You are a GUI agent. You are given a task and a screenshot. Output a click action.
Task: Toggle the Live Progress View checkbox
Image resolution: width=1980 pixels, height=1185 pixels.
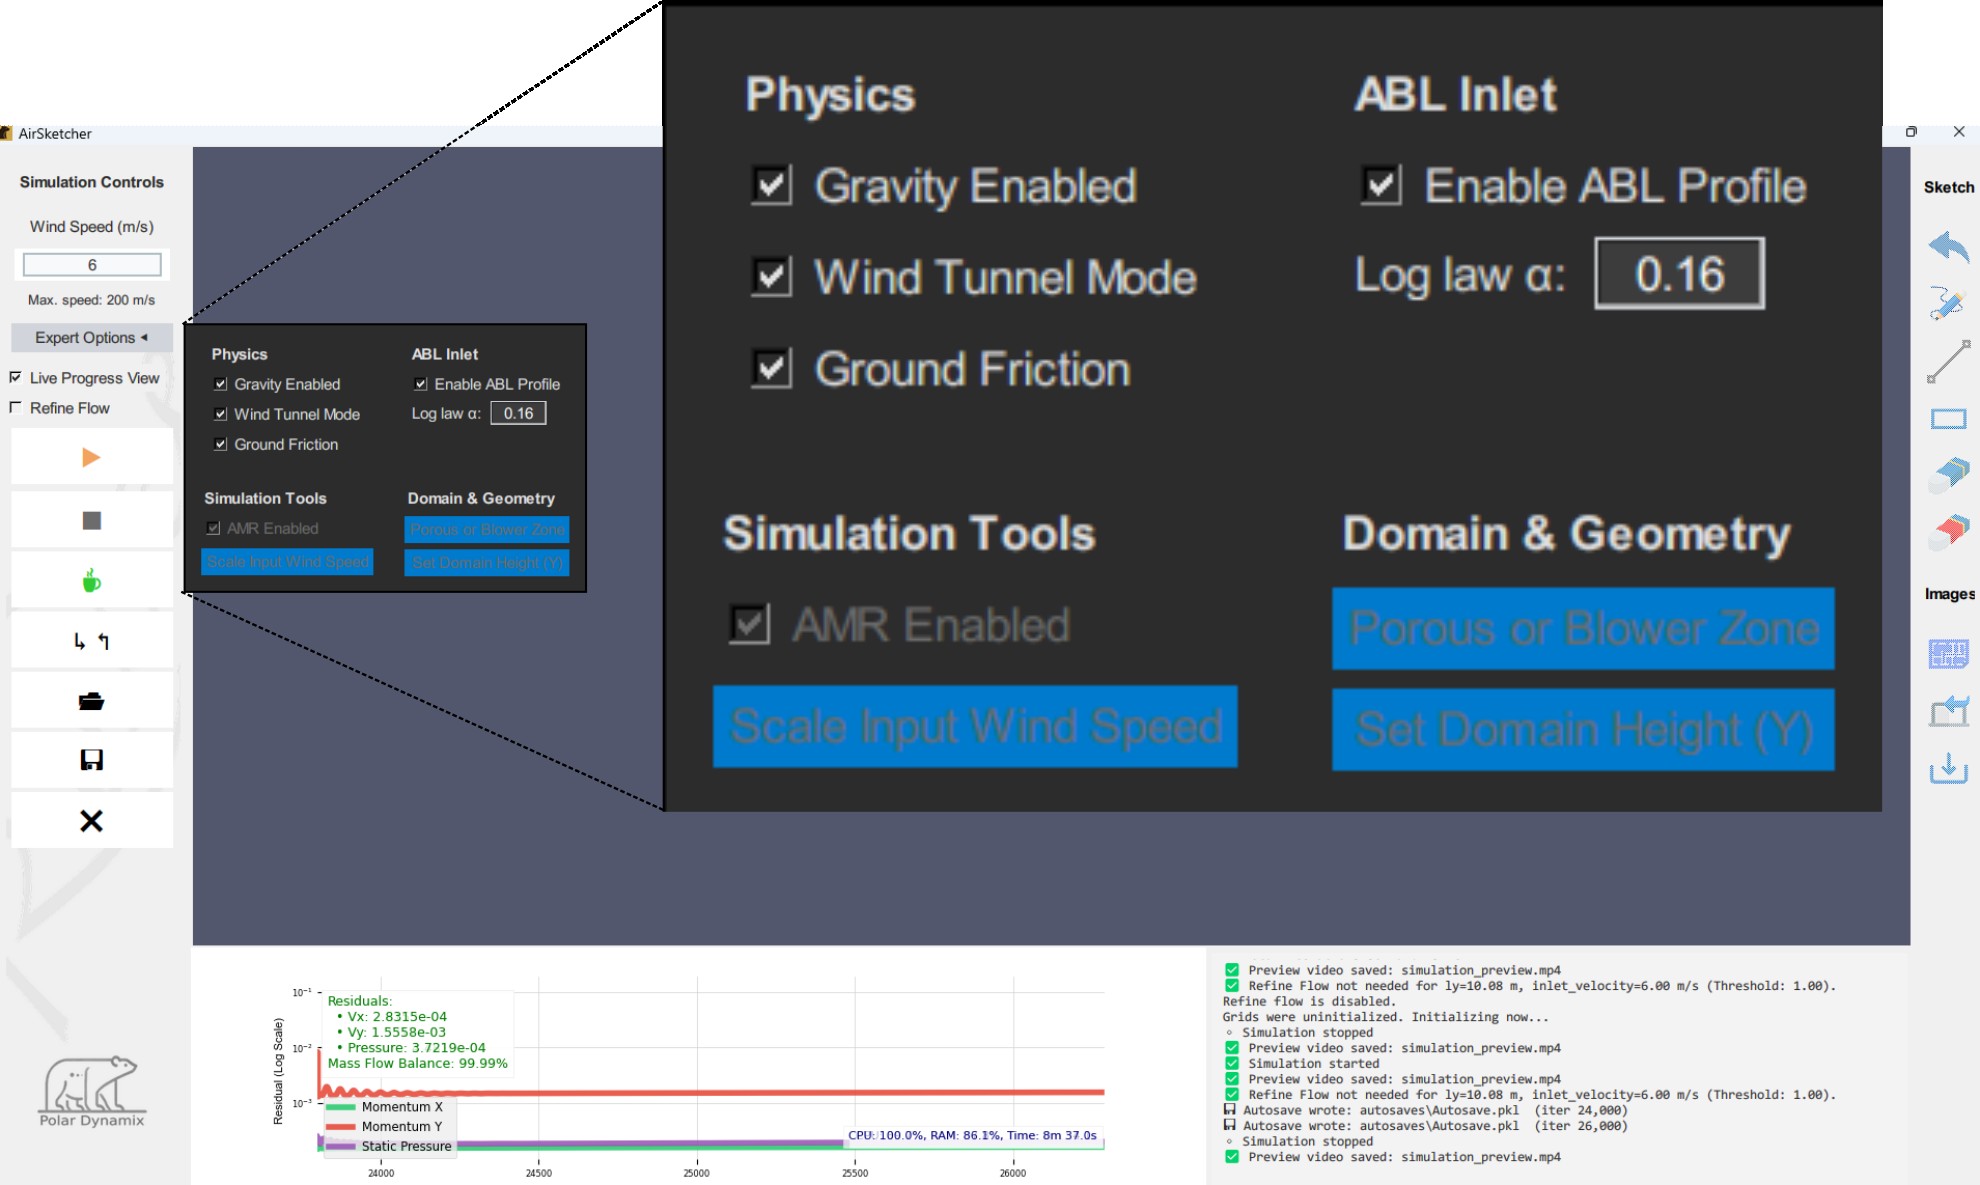(16, 377)
